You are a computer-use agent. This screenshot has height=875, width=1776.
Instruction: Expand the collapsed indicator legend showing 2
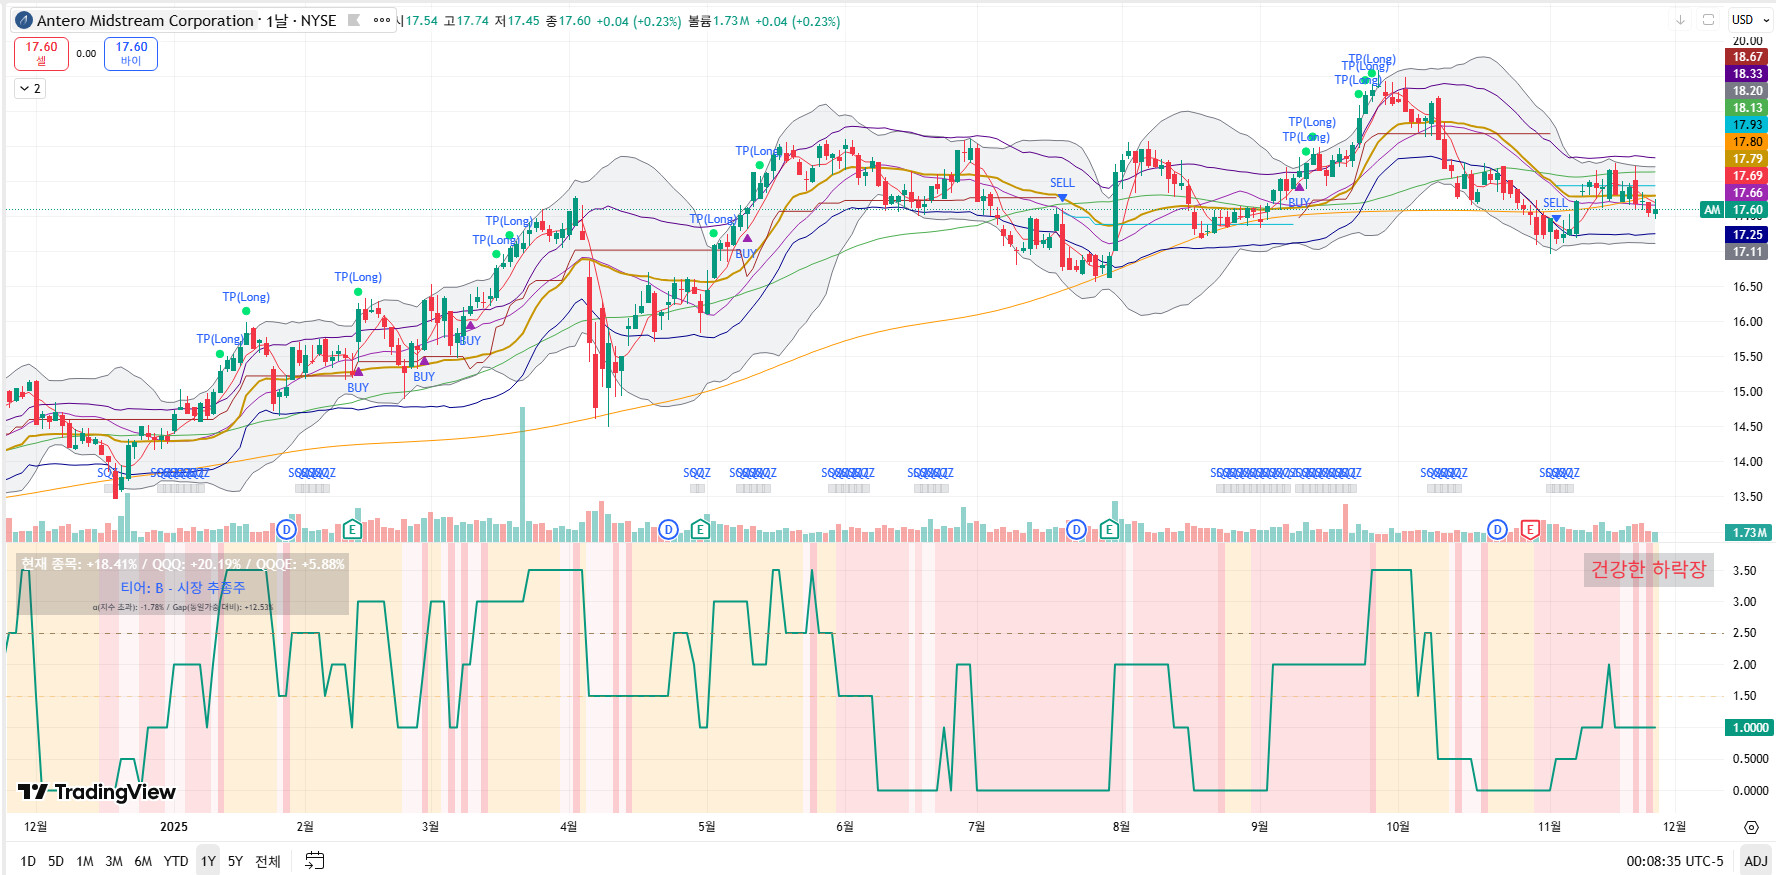click(30, 89)
